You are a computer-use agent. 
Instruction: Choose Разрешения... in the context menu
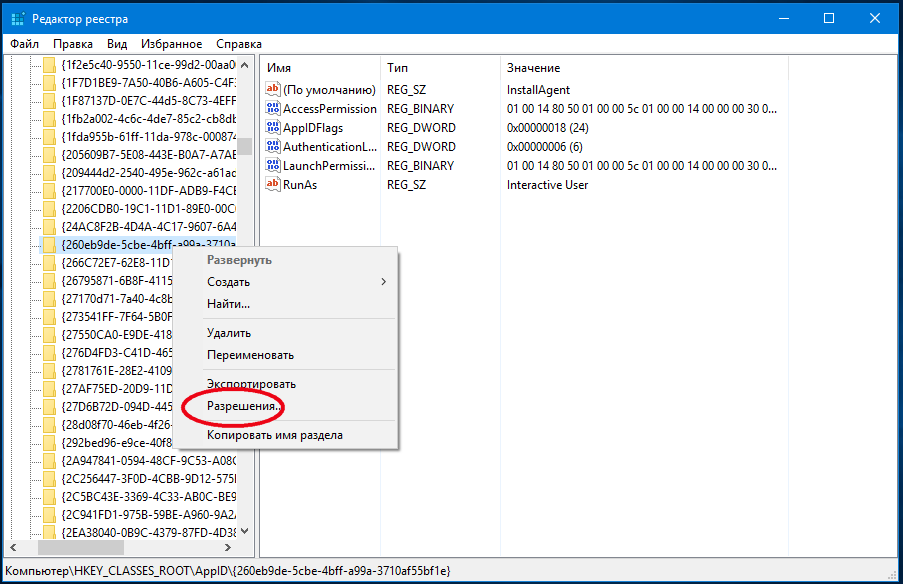click(244, 406)
